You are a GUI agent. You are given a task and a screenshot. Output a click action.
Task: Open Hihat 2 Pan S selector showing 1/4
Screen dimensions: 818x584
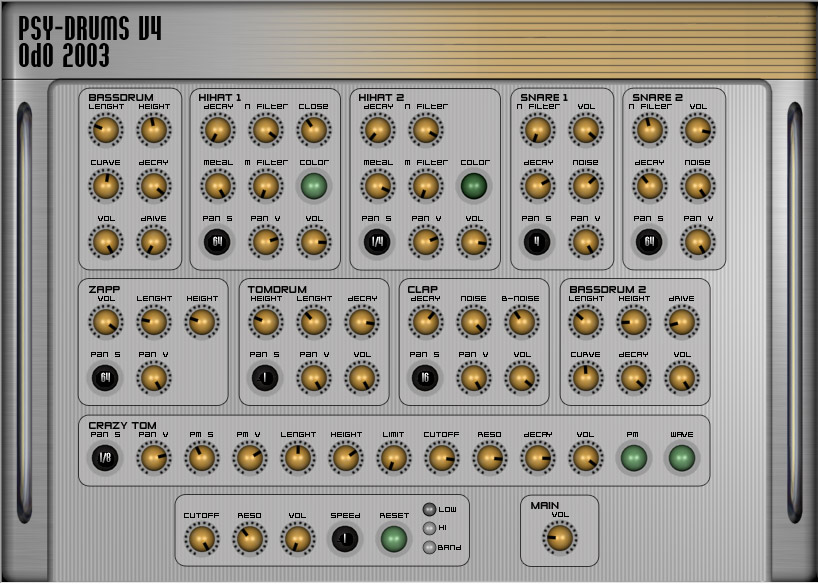click(x=377, y=242)
